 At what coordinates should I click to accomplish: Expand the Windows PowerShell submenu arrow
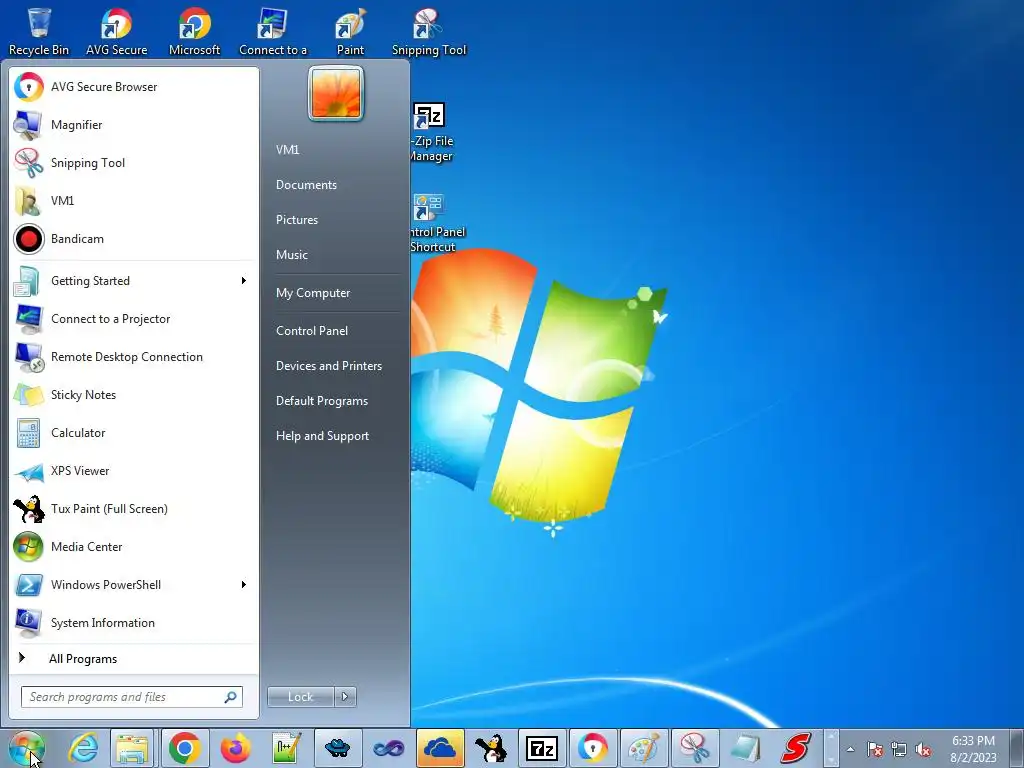pyautogui.click(x=244, y=584)
